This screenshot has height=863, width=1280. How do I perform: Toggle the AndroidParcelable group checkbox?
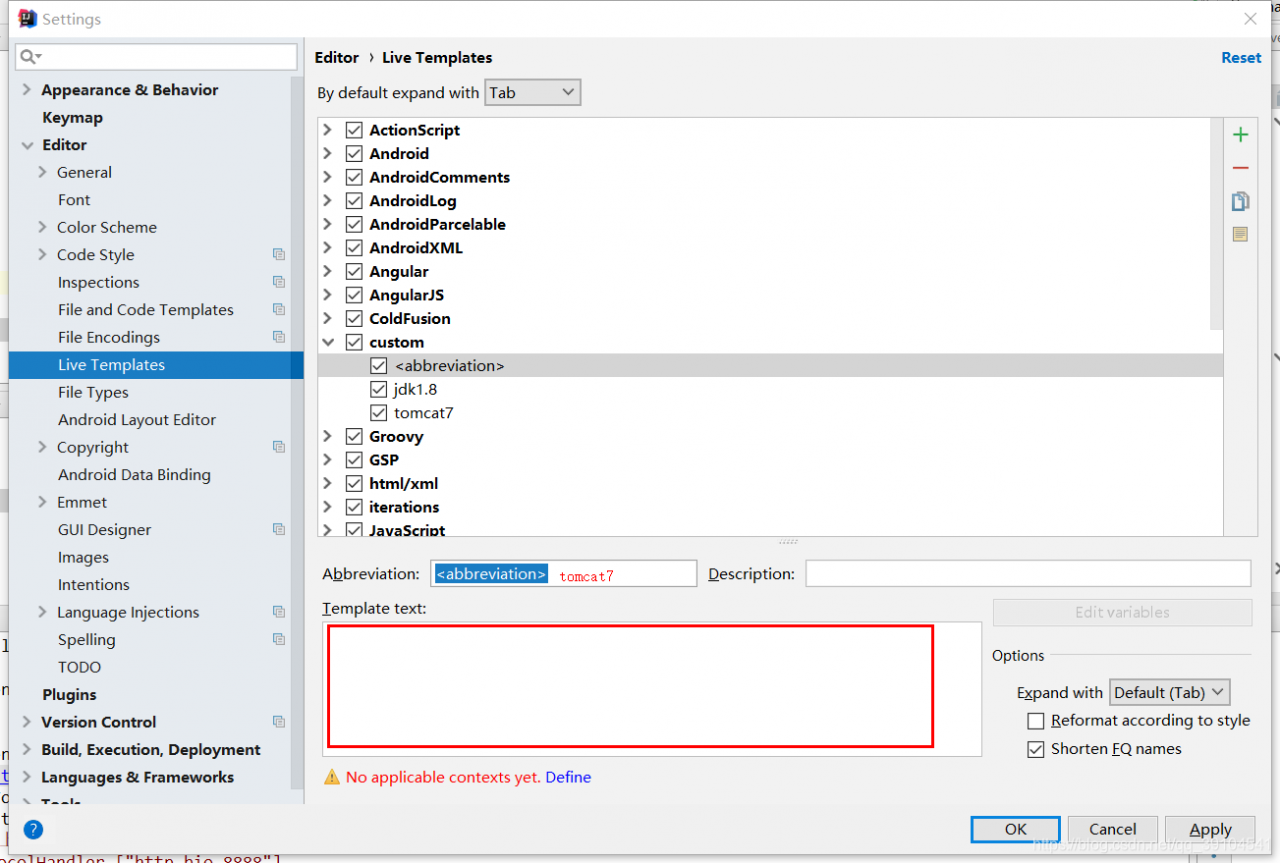(354, 225)
